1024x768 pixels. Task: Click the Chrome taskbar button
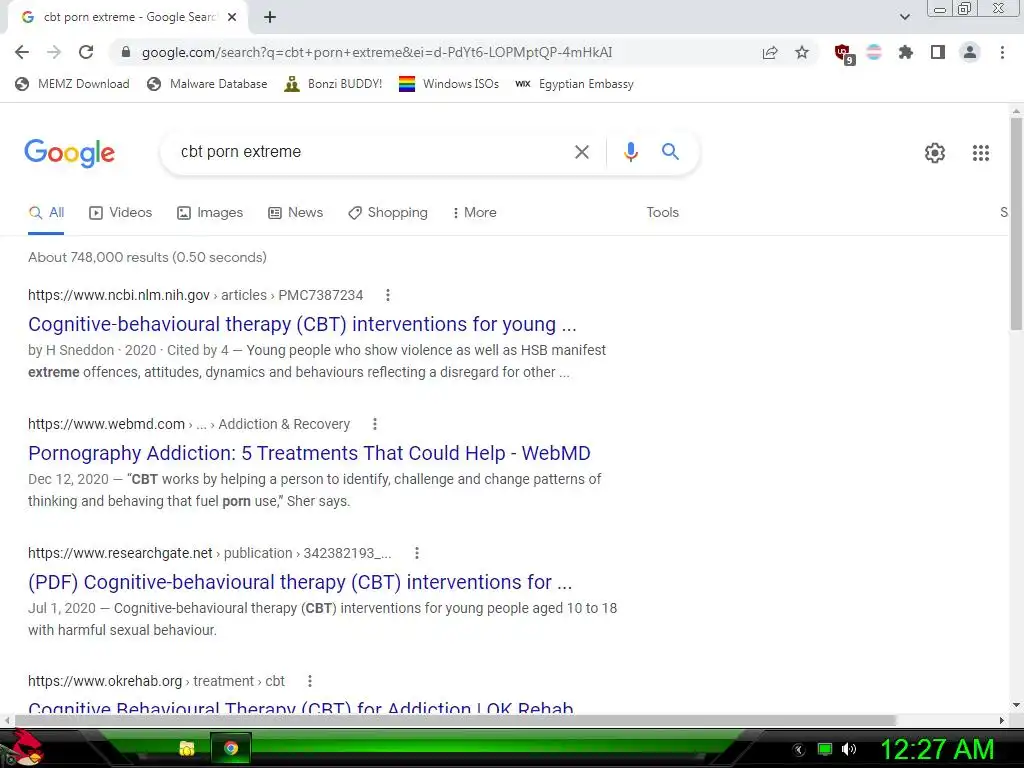click(x=231, y=748)
